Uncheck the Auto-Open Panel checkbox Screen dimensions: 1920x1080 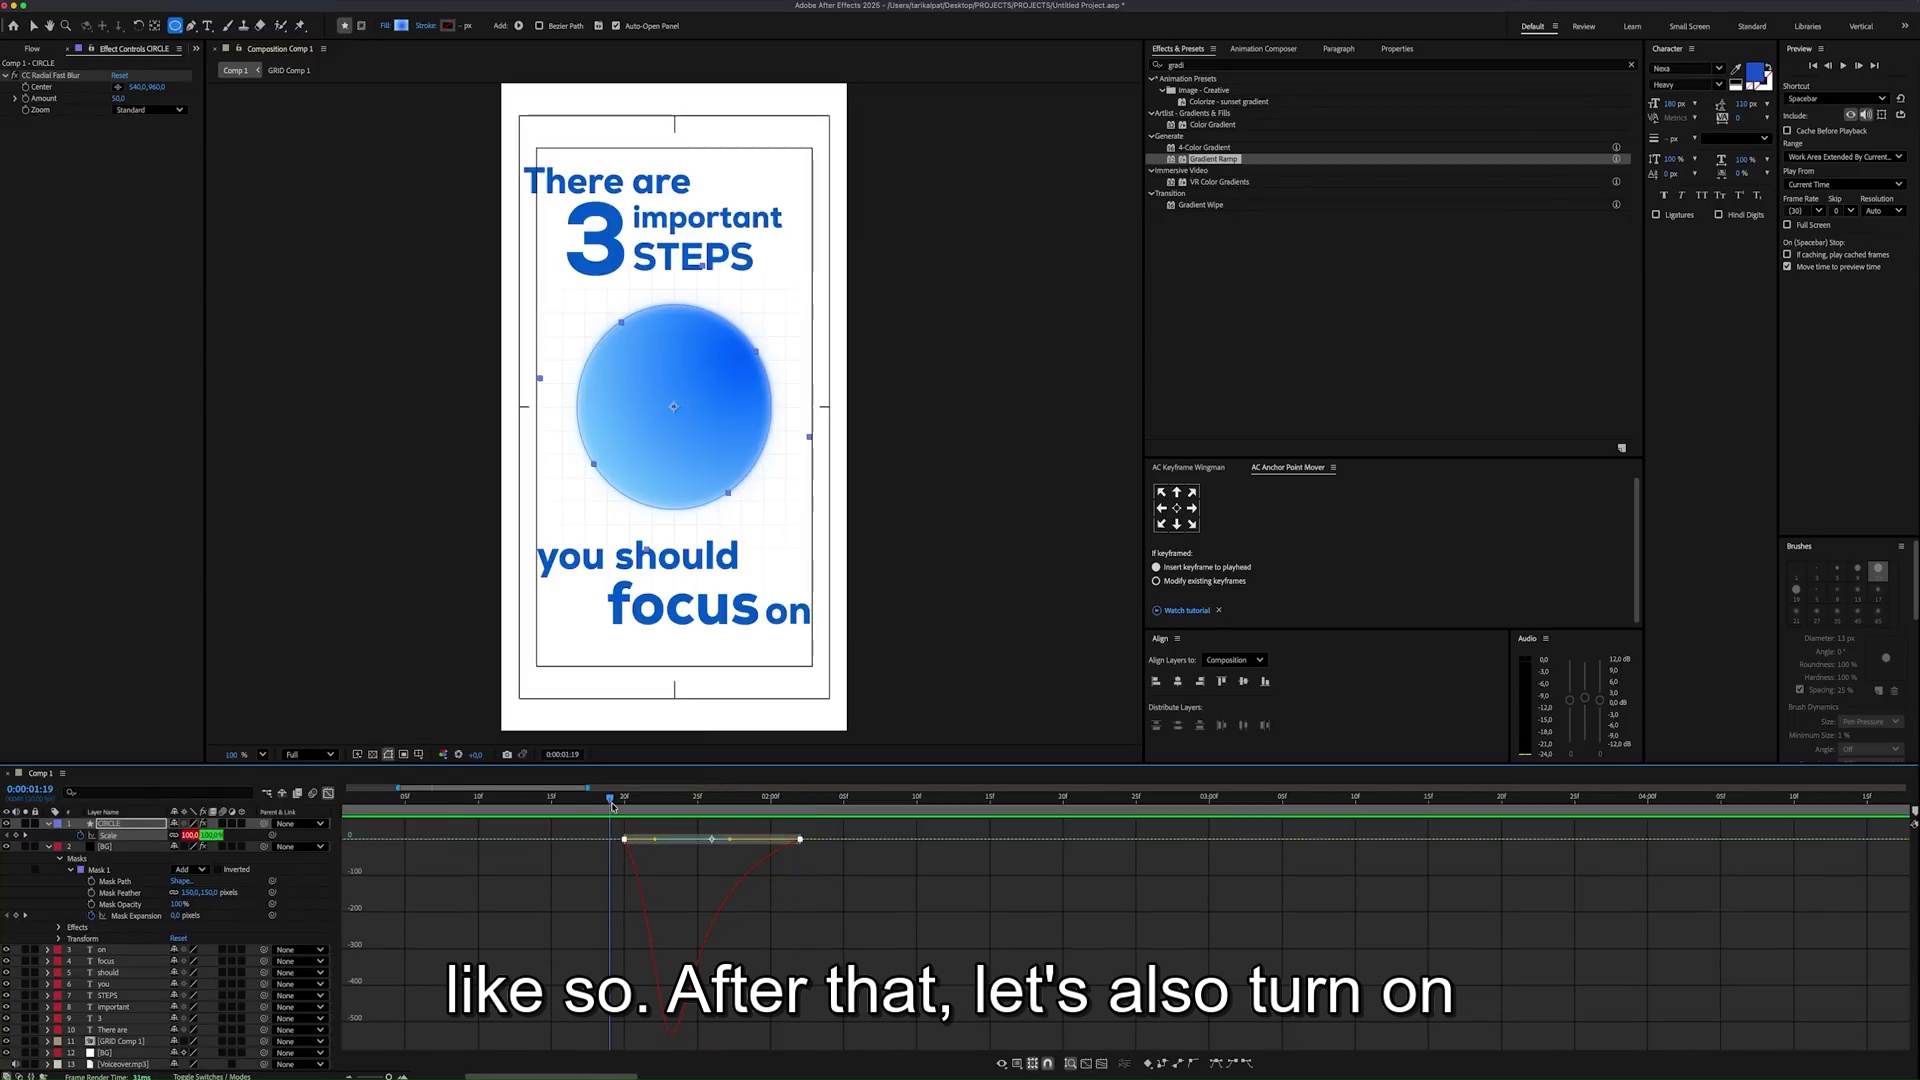pos(616,26)
